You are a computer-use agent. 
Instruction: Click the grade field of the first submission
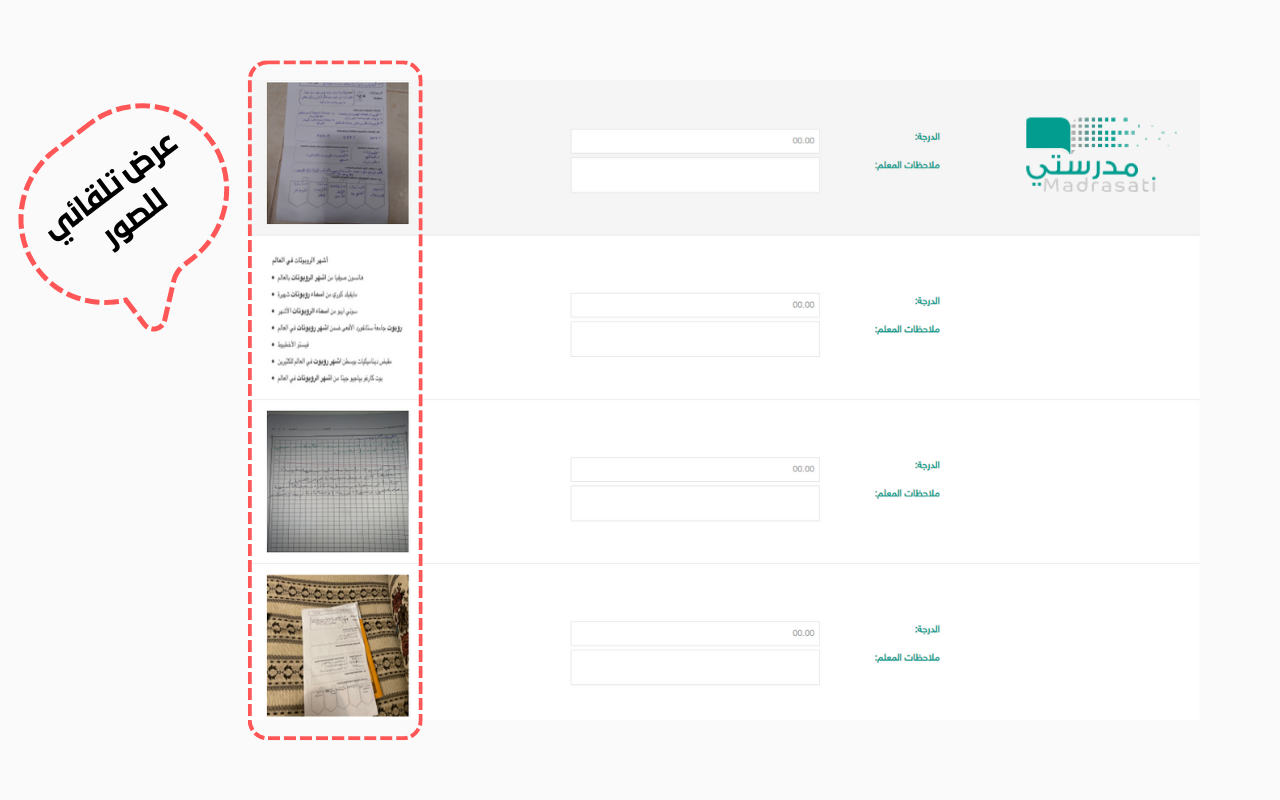pyautogui.click(x=694, y=141)
